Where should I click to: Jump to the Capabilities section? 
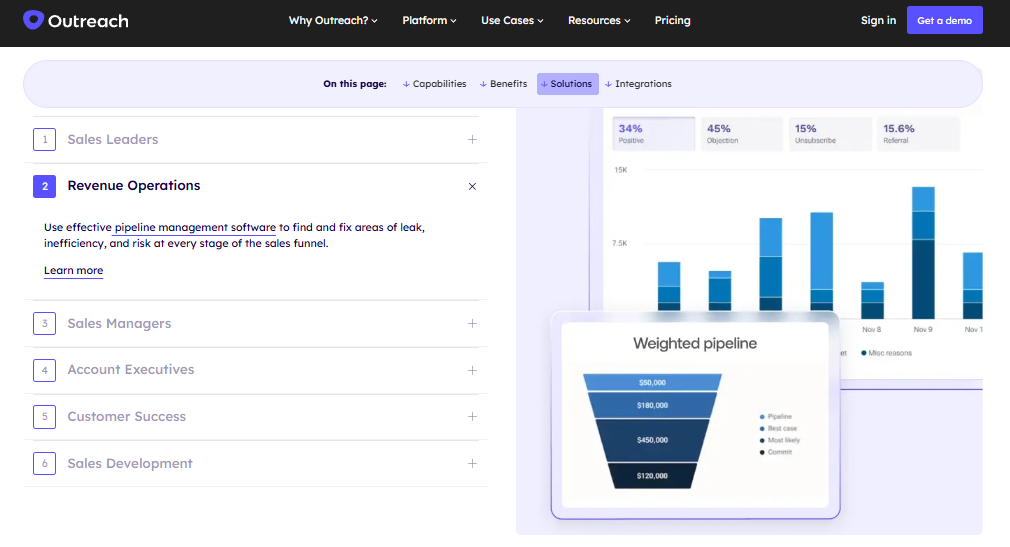(x=434, y=84)
